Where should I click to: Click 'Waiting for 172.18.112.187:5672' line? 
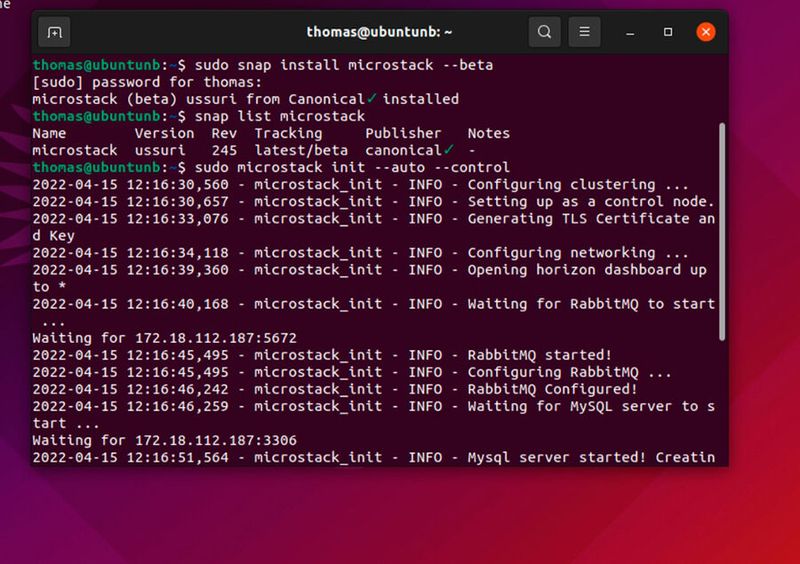click(x=164, y=338)
